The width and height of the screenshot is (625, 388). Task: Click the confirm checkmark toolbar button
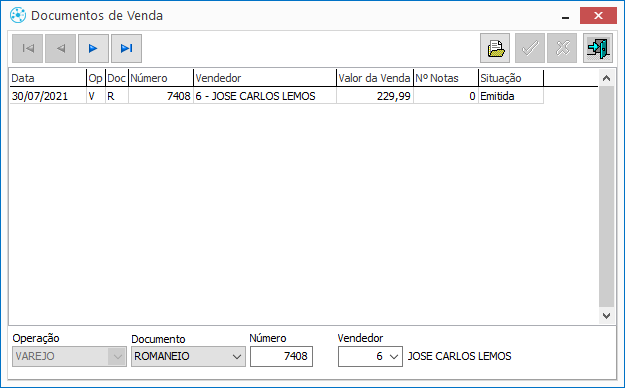pos(530,48)
